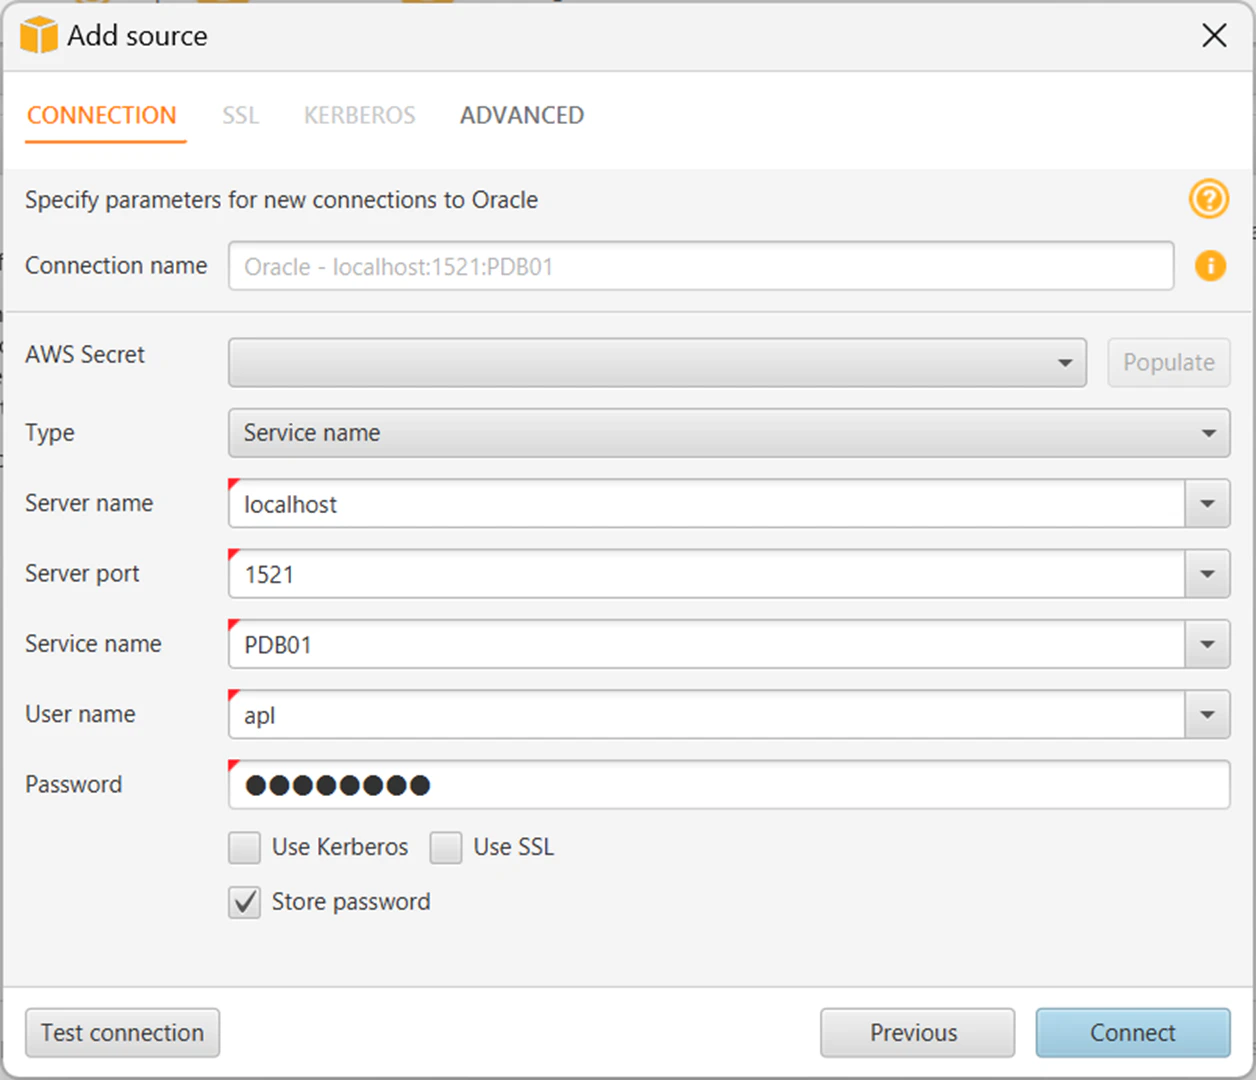Screen dimensions: 1256x1080
Task: Uncheck the Store password checkbox
Action: coord(244,902)
